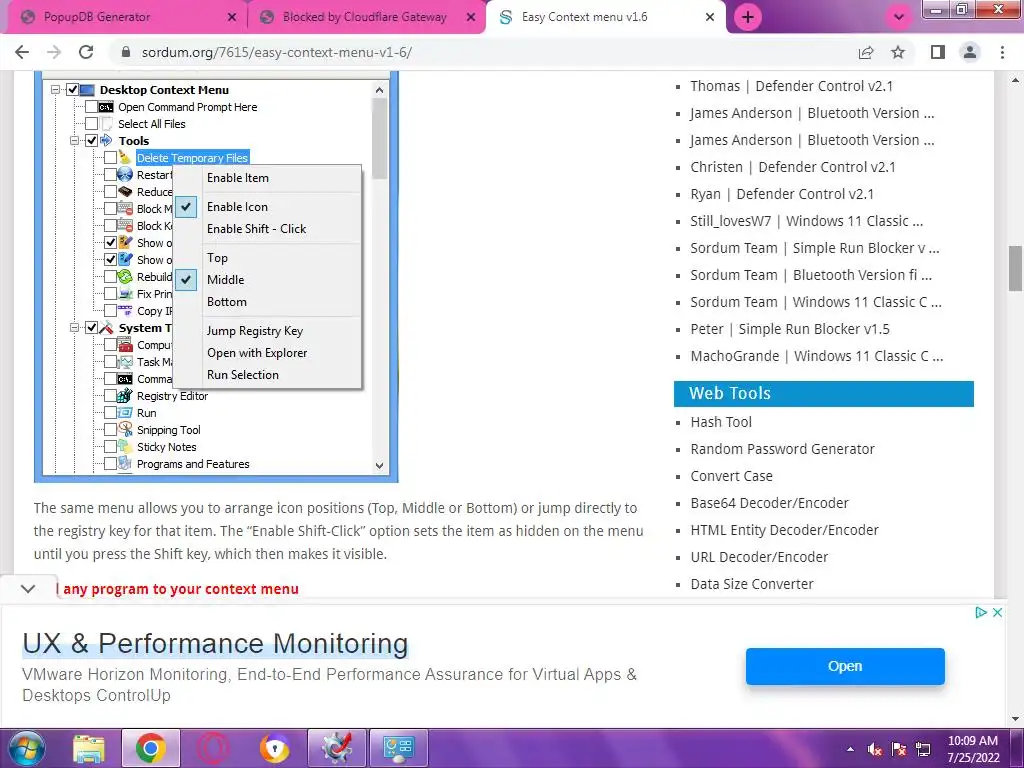Switch to Blocked by Cloudflare Gateway tab
This screenshot has height=768, width=1024.
pos(364,17)
